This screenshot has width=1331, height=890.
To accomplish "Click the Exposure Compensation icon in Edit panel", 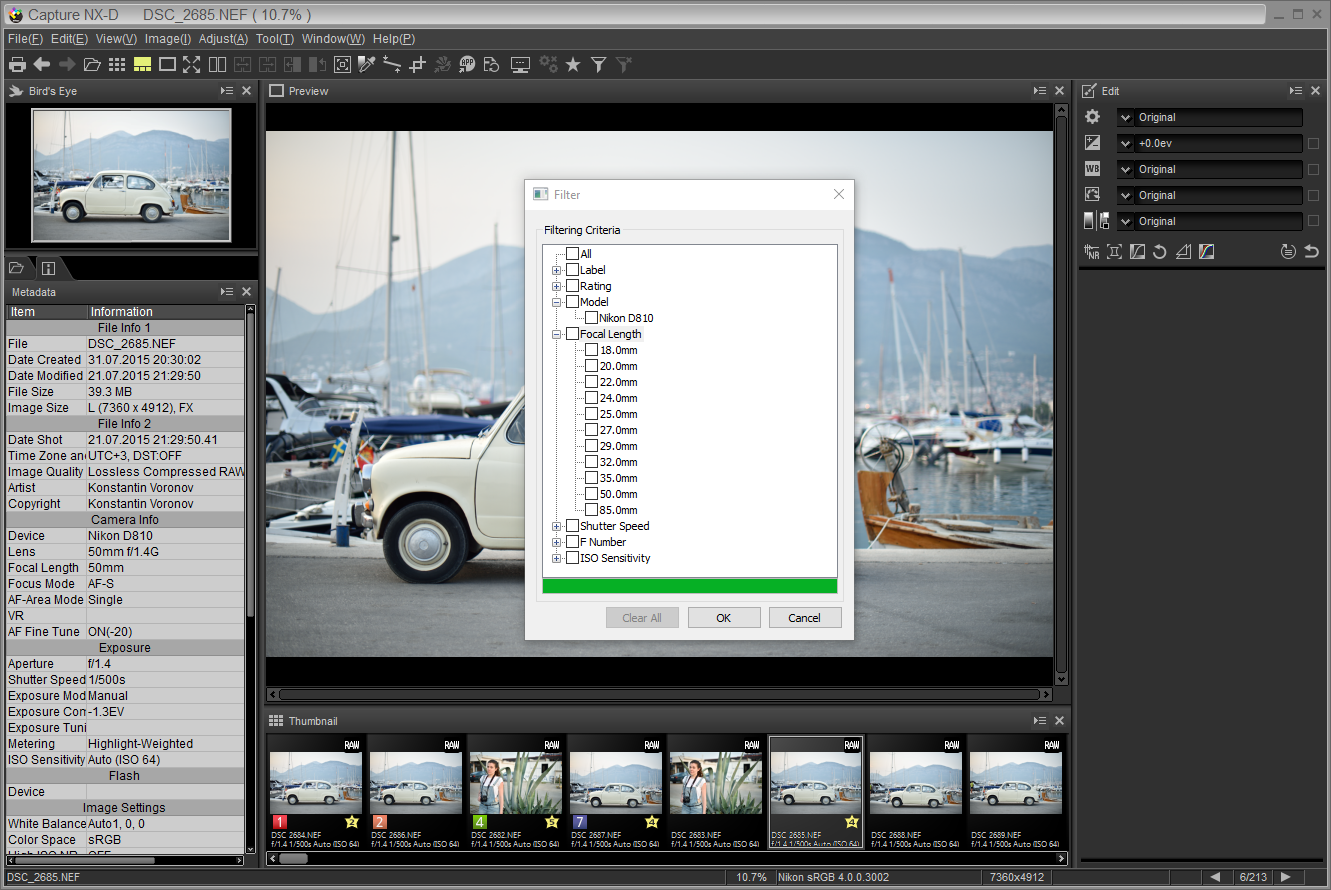I will click(1092, 143).
